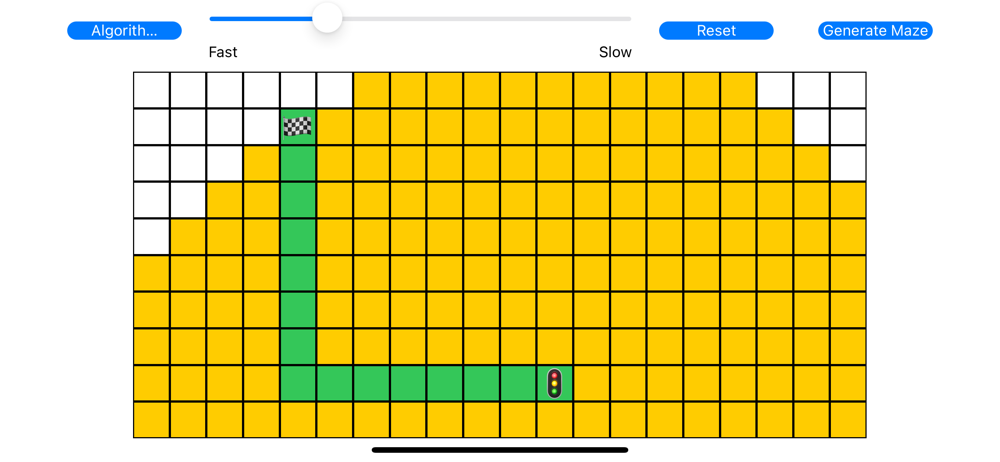1000x462 pixels.
Task: Click the green corner cell where path turns
Action: [298, 383]
